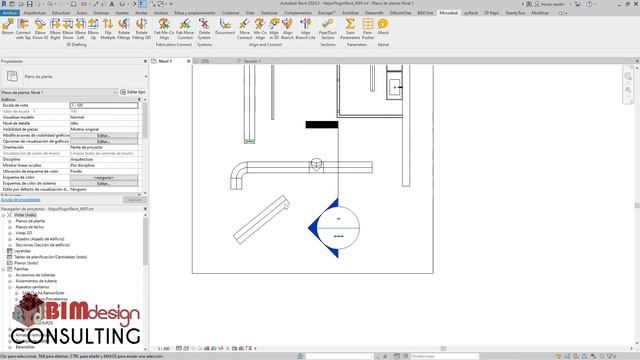The height and width of the screenshot is (360, 640).
Task: Choose the Elbow Down 45 tool
Action: (40, 29)
